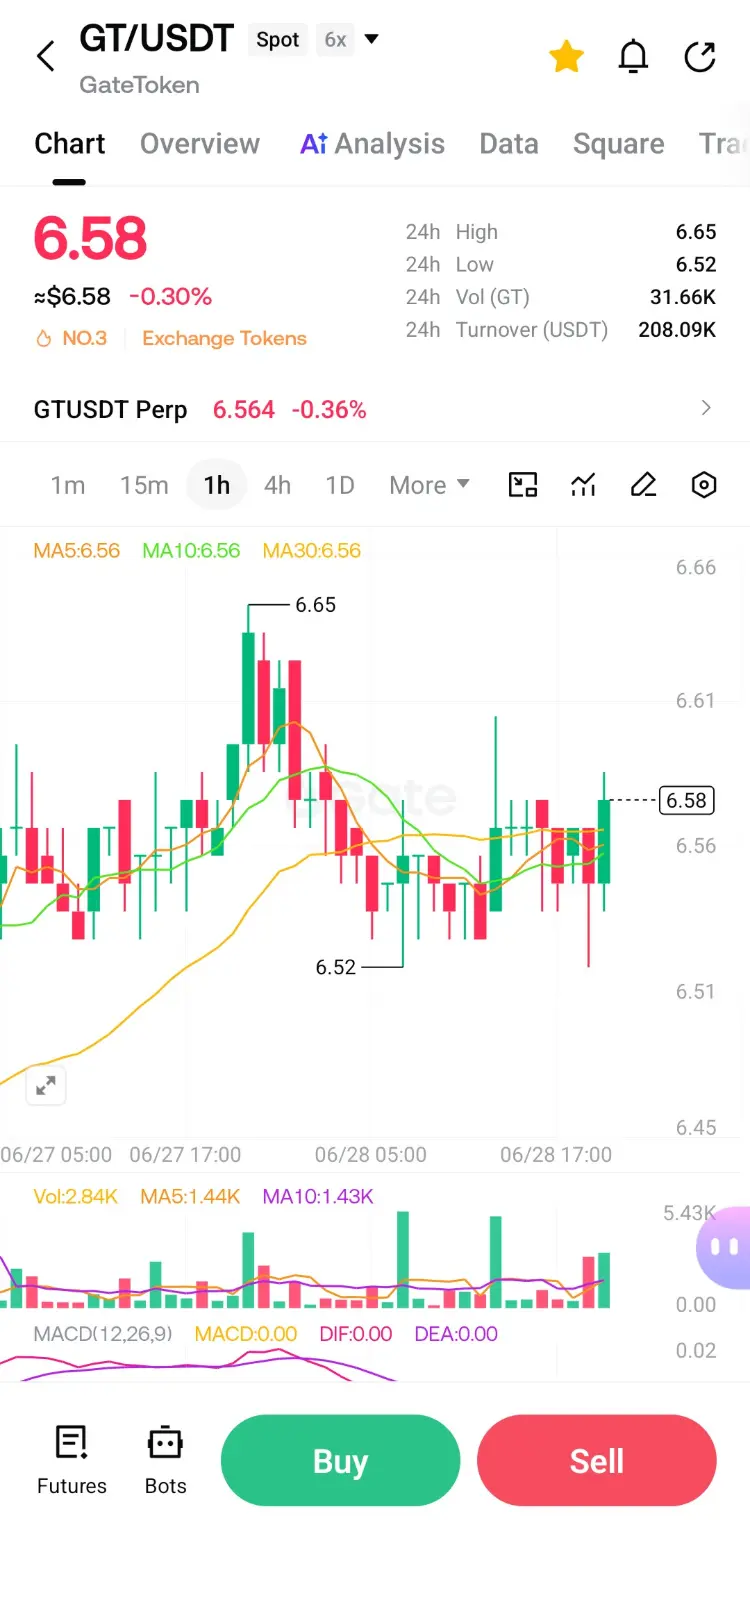Tap the volume MA10:1.43K label

click(318, 1197)
